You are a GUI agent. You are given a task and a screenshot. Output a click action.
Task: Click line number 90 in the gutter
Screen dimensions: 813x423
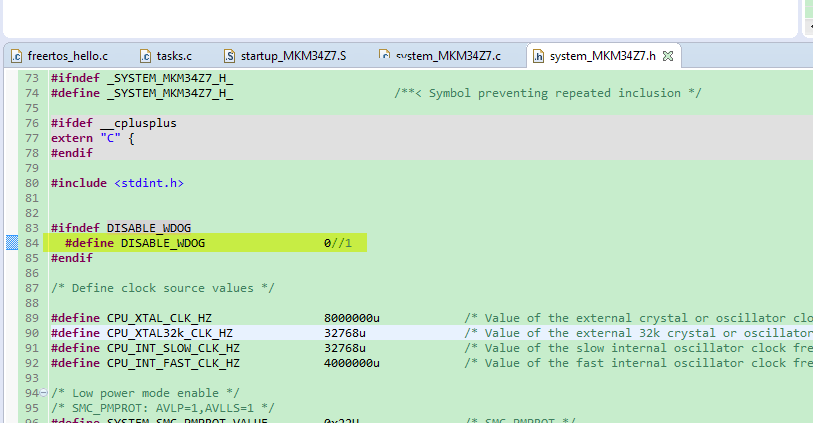click(30, 333)
